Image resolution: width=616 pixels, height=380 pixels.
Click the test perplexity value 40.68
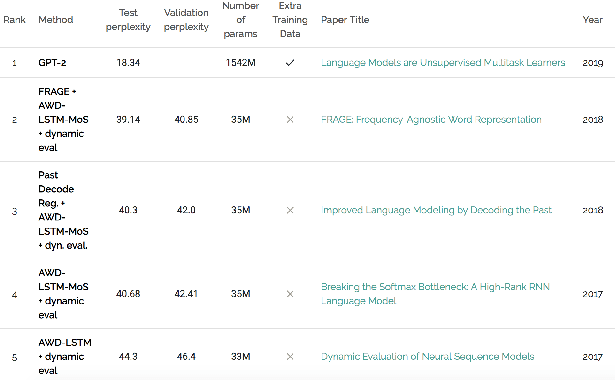click(x=128, y=294)
